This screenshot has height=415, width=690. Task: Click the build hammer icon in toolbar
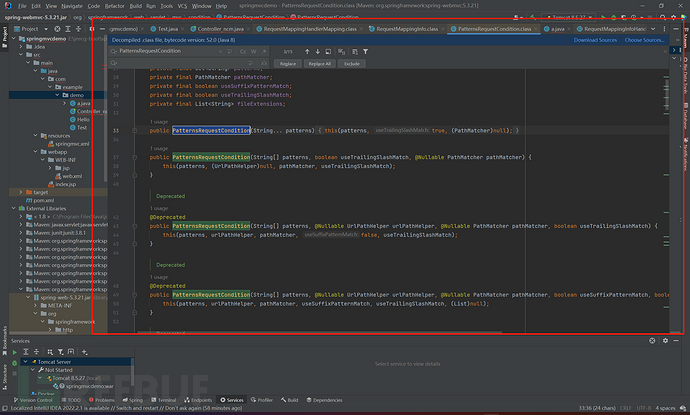point(533,17)
